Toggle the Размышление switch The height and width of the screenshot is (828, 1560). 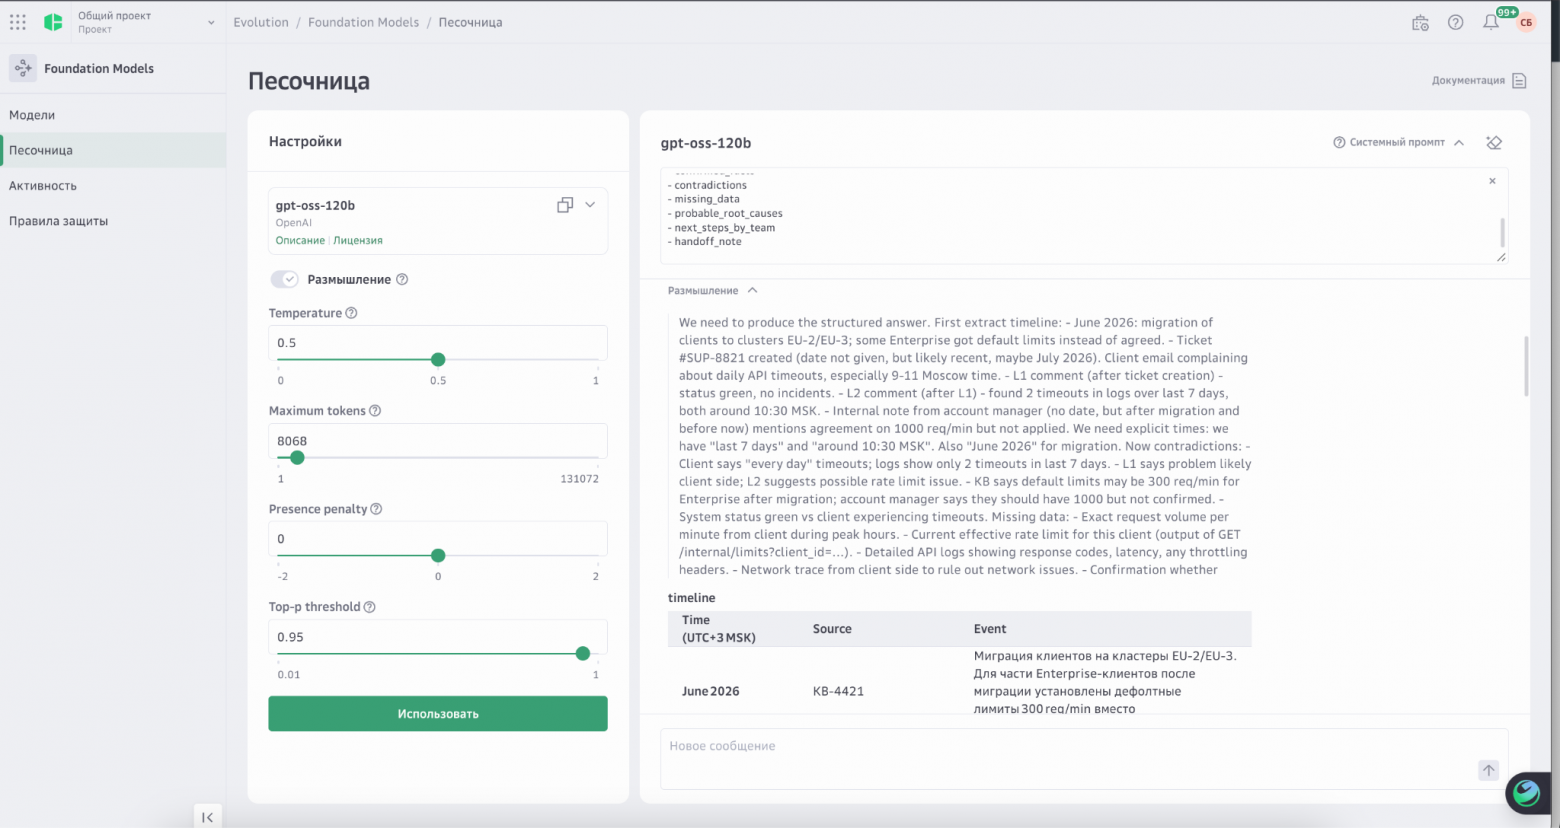click(284, 279)
